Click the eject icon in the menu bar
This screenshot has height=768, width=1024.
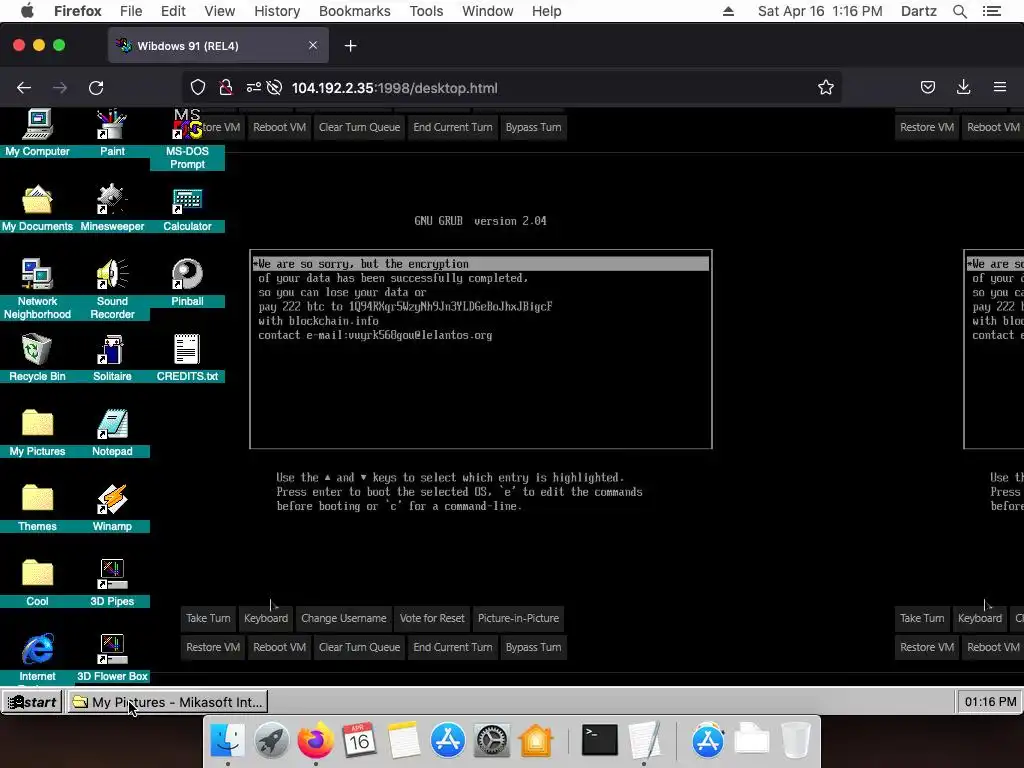point(728,11)
